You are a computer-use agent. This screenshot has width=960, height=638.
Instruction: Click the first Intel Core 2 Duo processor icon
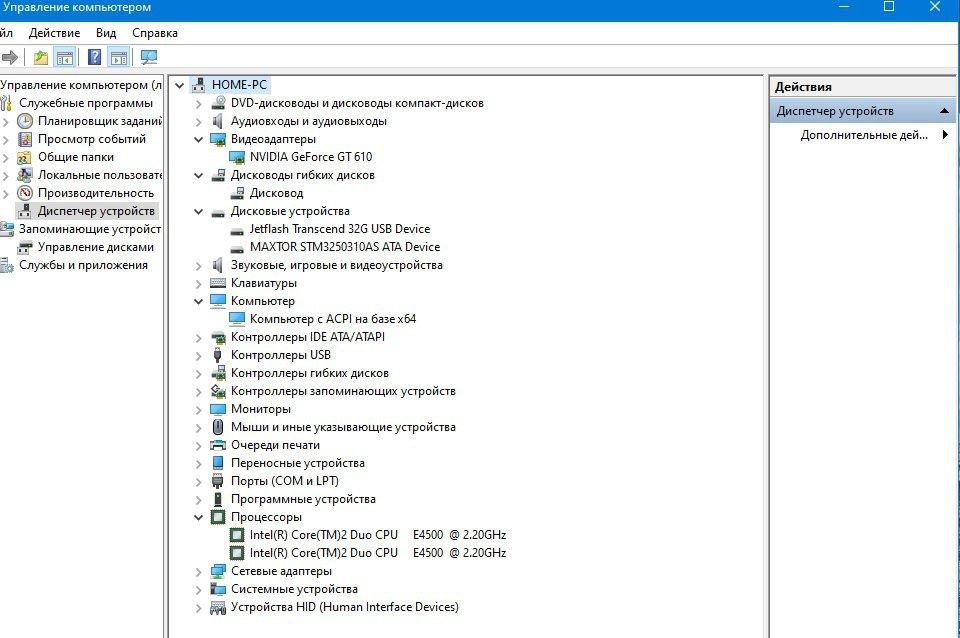point(237,535)
